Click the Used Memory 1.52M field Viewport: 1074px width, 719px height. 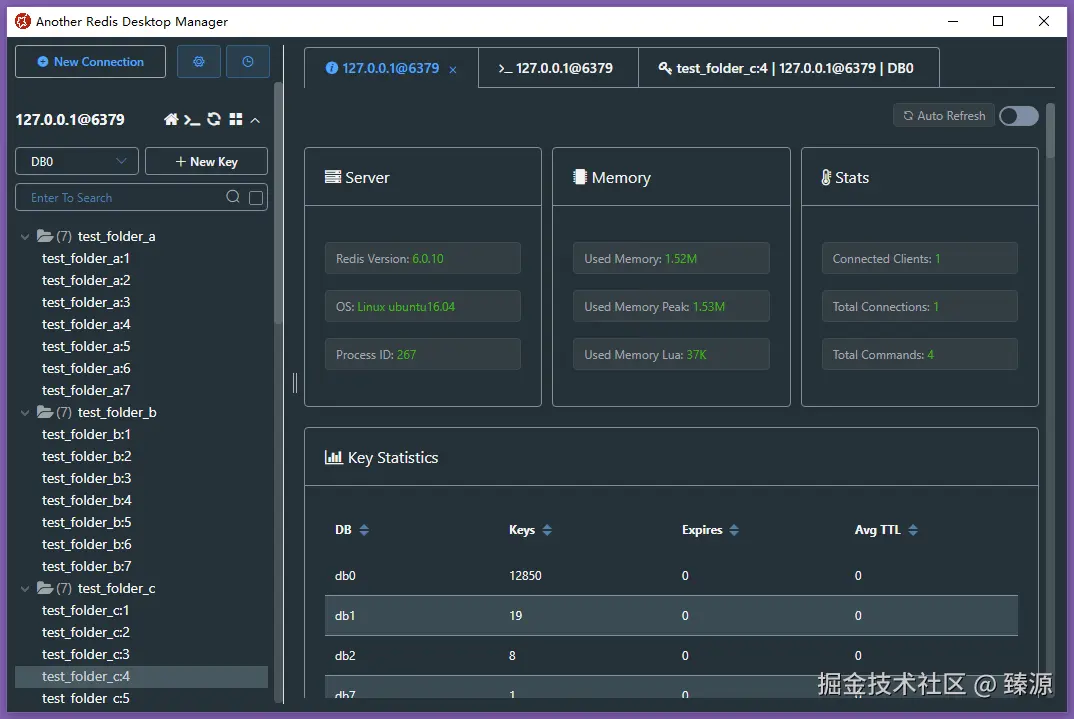tap(671, 258)
